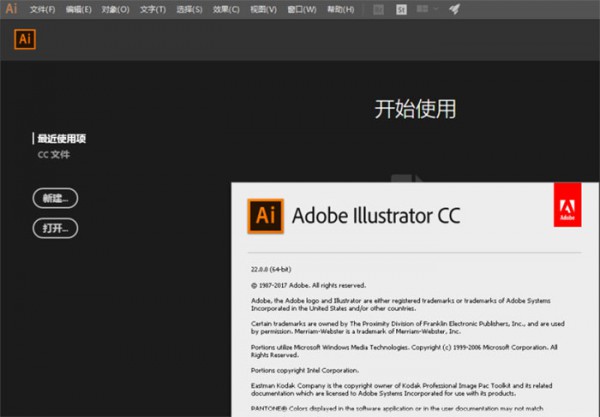Screen dimensions: 600x417
Task: Click the Ai logo in About dialog
Action: click(266, 216)
